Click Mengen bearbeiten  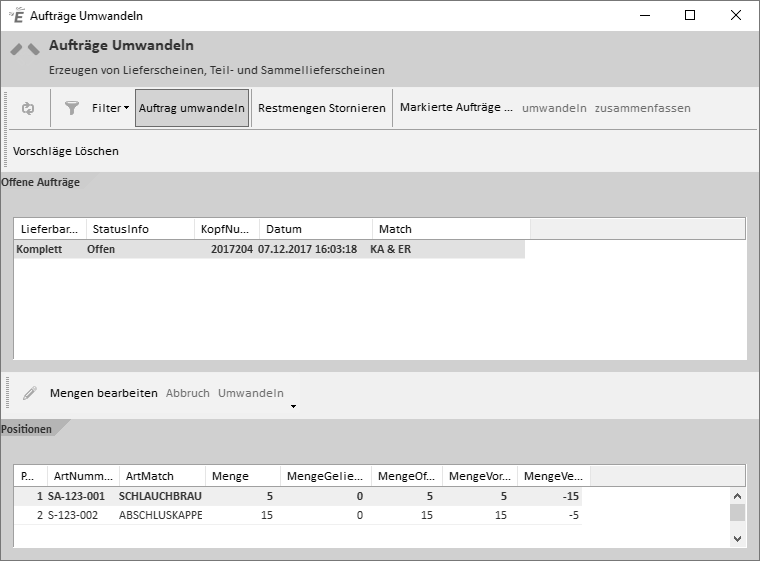(x=104, y=393)
